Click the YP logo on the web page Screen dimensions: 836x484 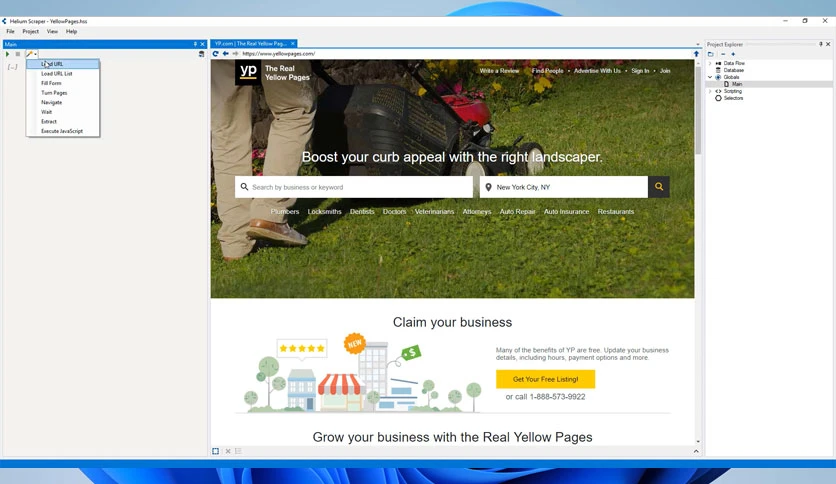click(248, 72)
